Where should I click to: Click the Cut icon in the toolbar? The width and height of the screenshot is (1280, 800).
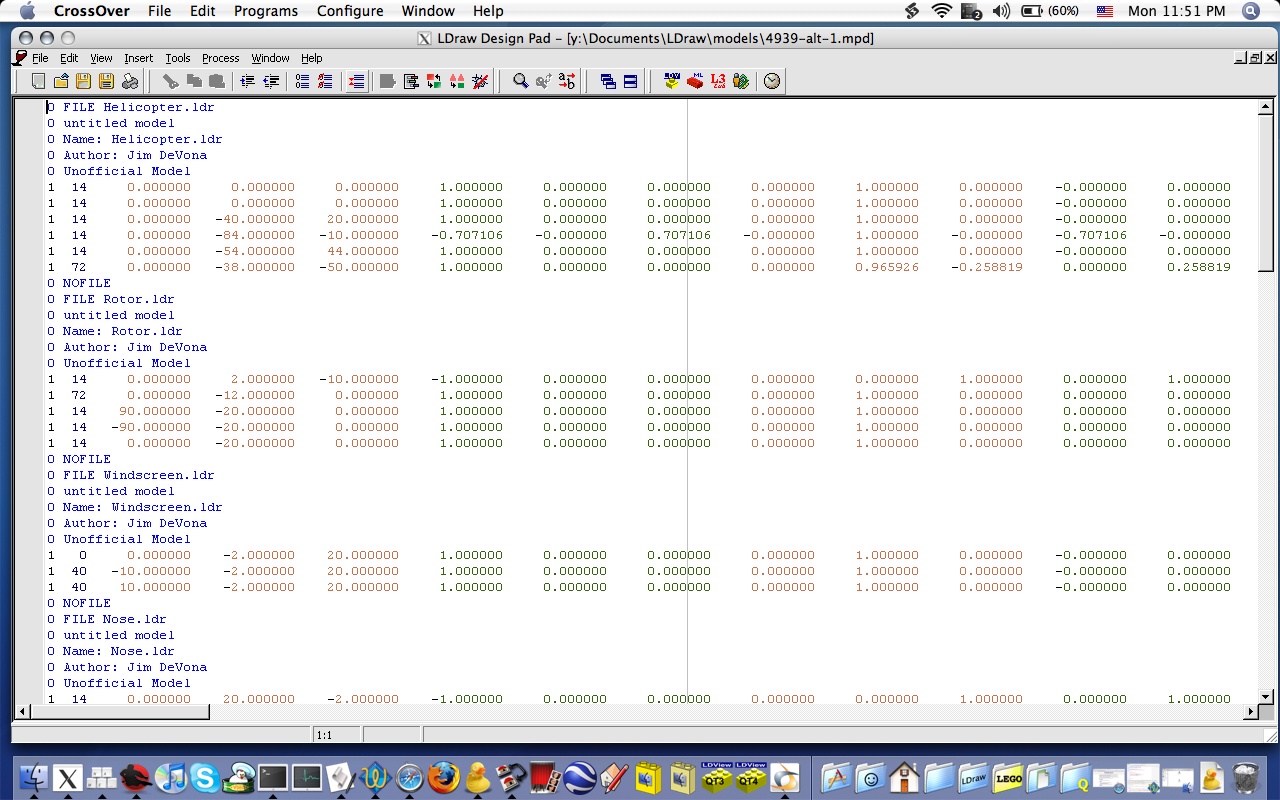coord(171,81)
